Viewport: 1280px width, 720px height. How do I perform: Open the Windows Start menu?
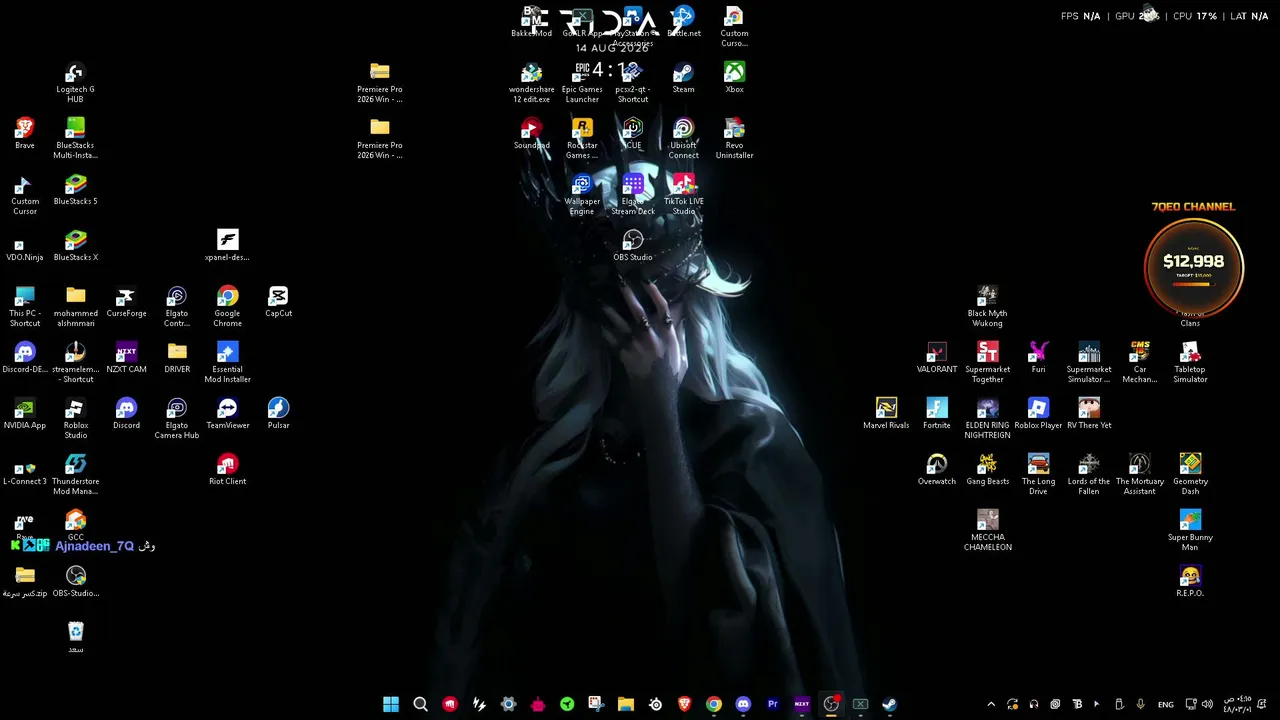tap(391, 704)
